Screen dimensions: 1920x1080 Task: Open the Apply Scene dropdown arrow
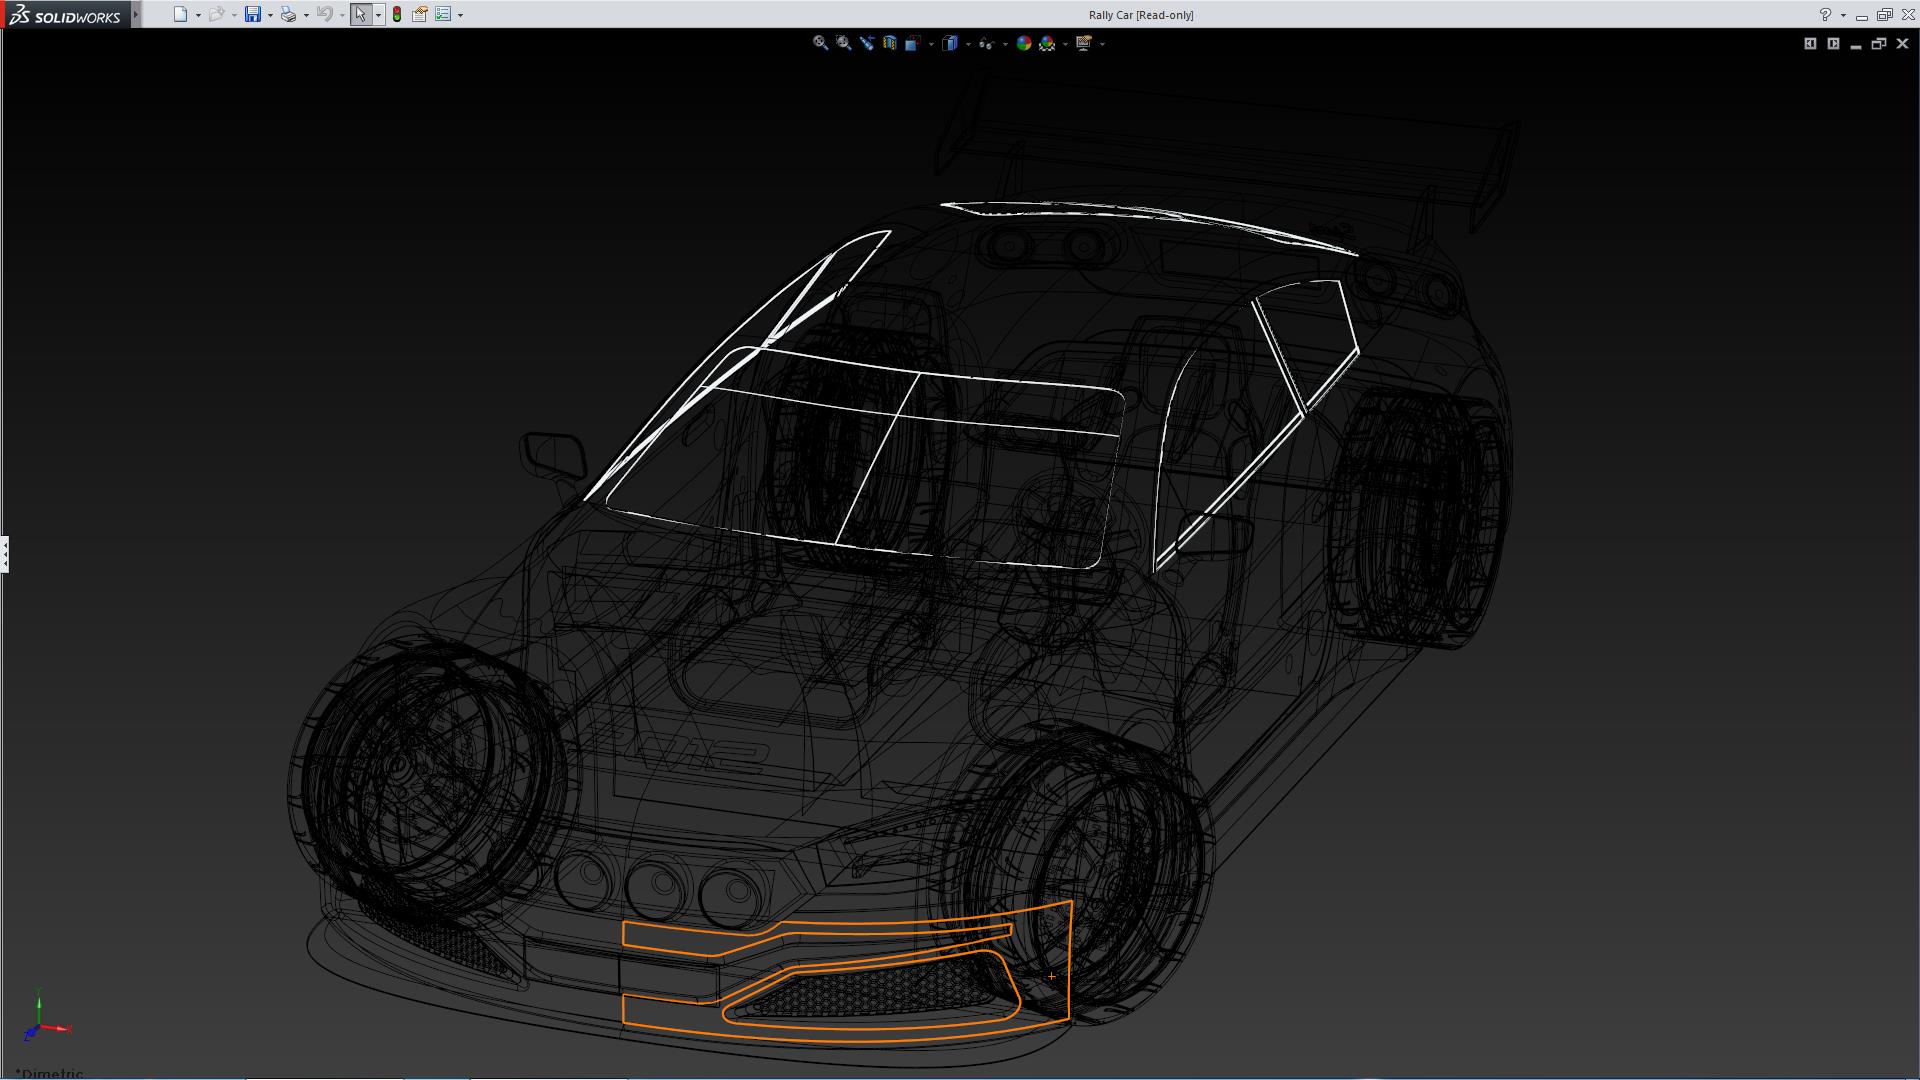[x=1065, y=44]
